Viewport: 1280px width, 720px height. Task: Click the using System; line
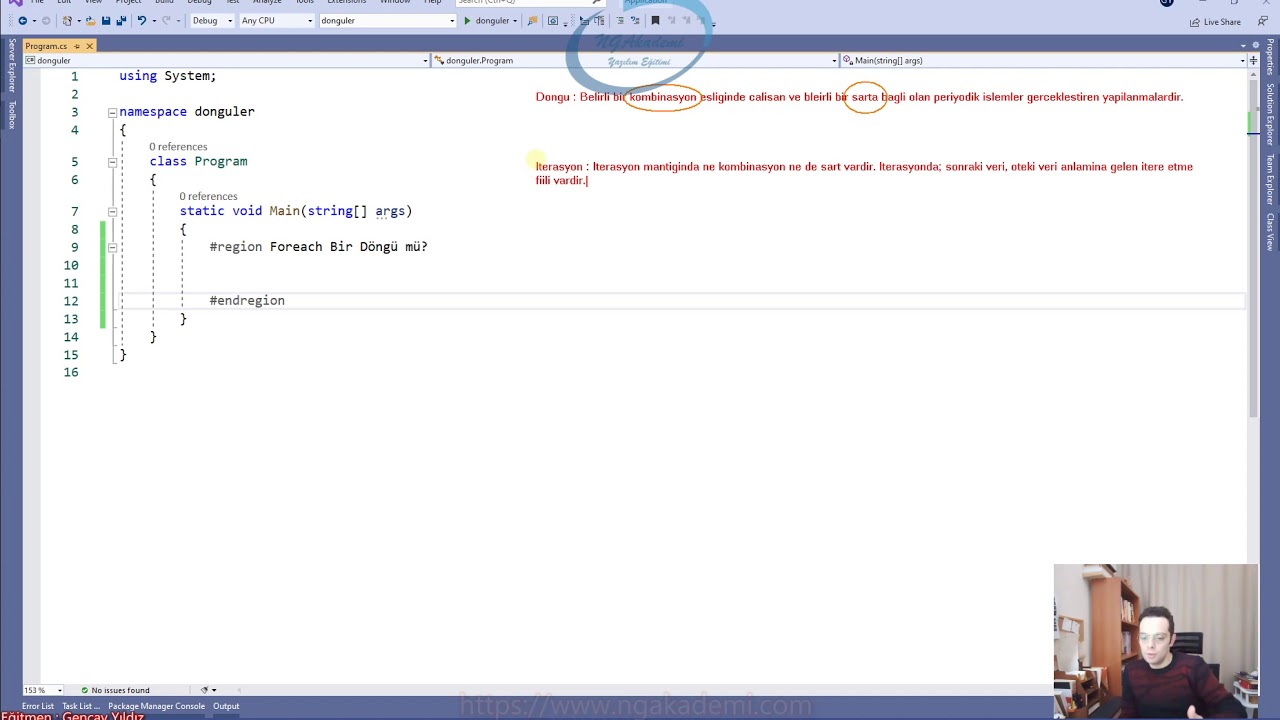[x=168, y=76]
